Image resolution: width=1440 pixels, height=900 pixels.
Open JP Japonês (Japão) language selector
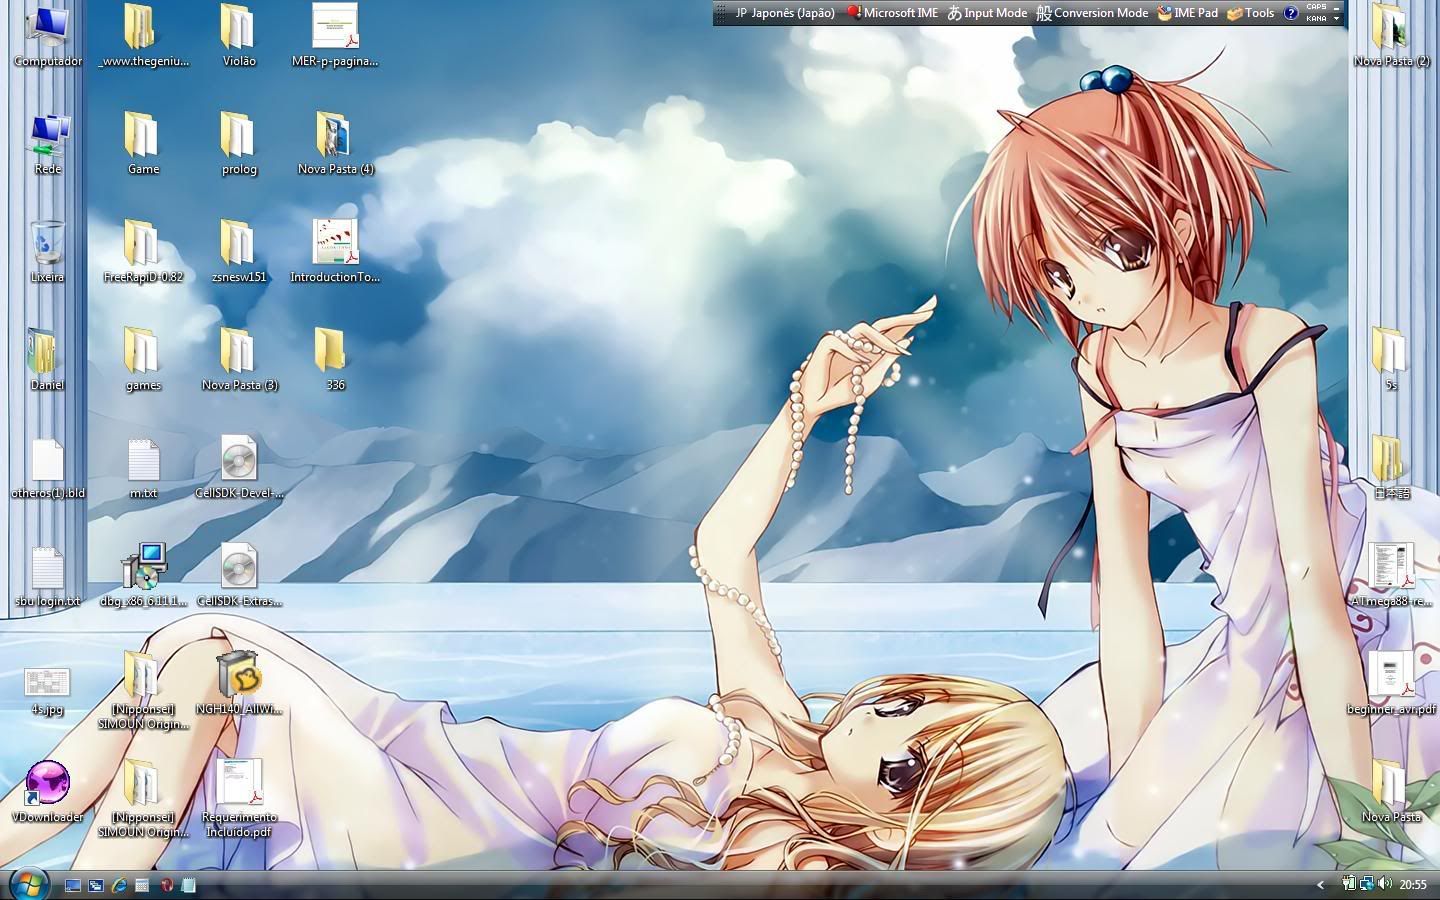[x=785, y=13]
